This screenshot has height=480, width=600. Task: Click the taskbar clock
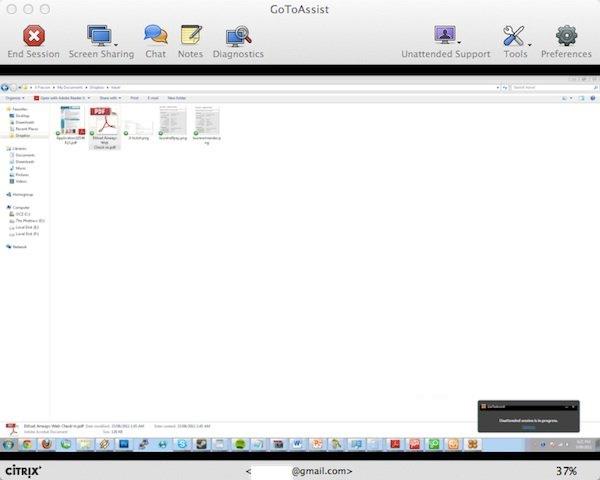(584, 444)
